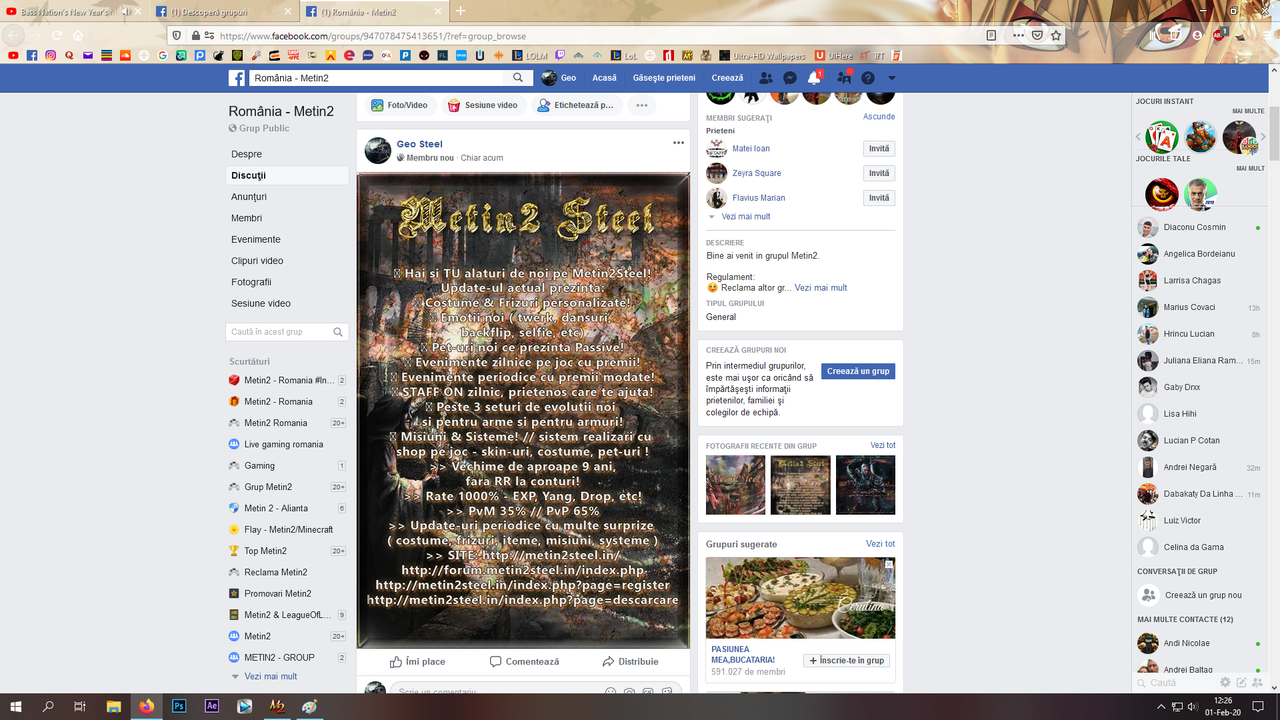The image size is (1280, 720).
Task: Open the first recent group photo thumbnail
Action: (735, 485)
